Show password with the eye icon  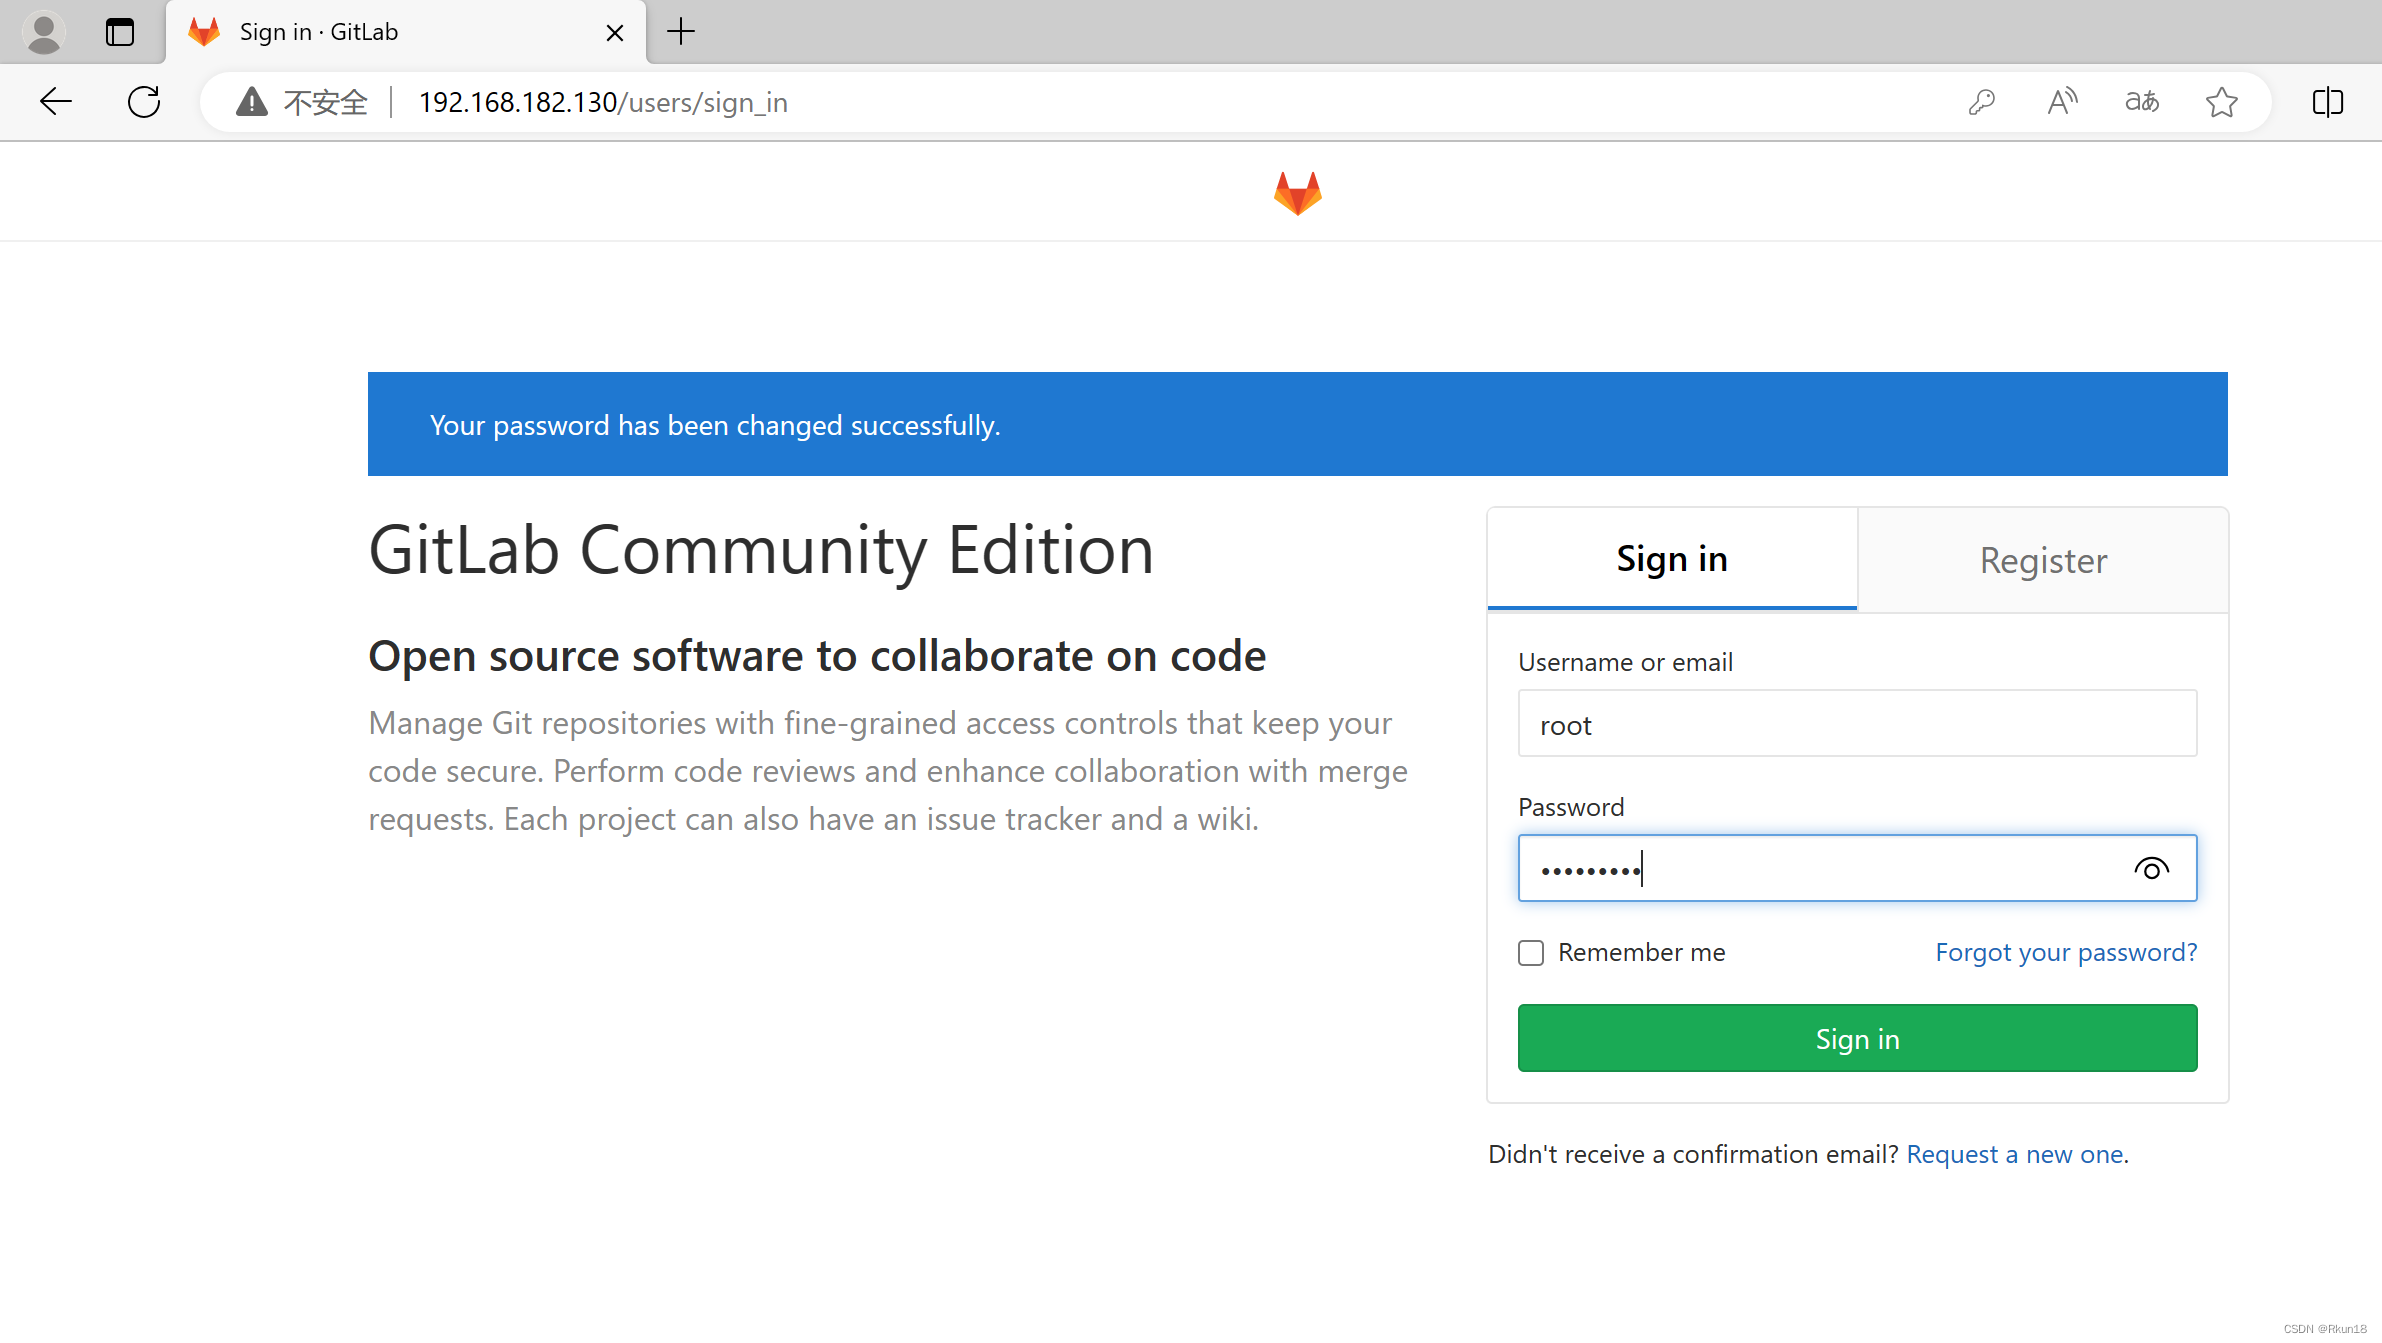pos(2152,869)
